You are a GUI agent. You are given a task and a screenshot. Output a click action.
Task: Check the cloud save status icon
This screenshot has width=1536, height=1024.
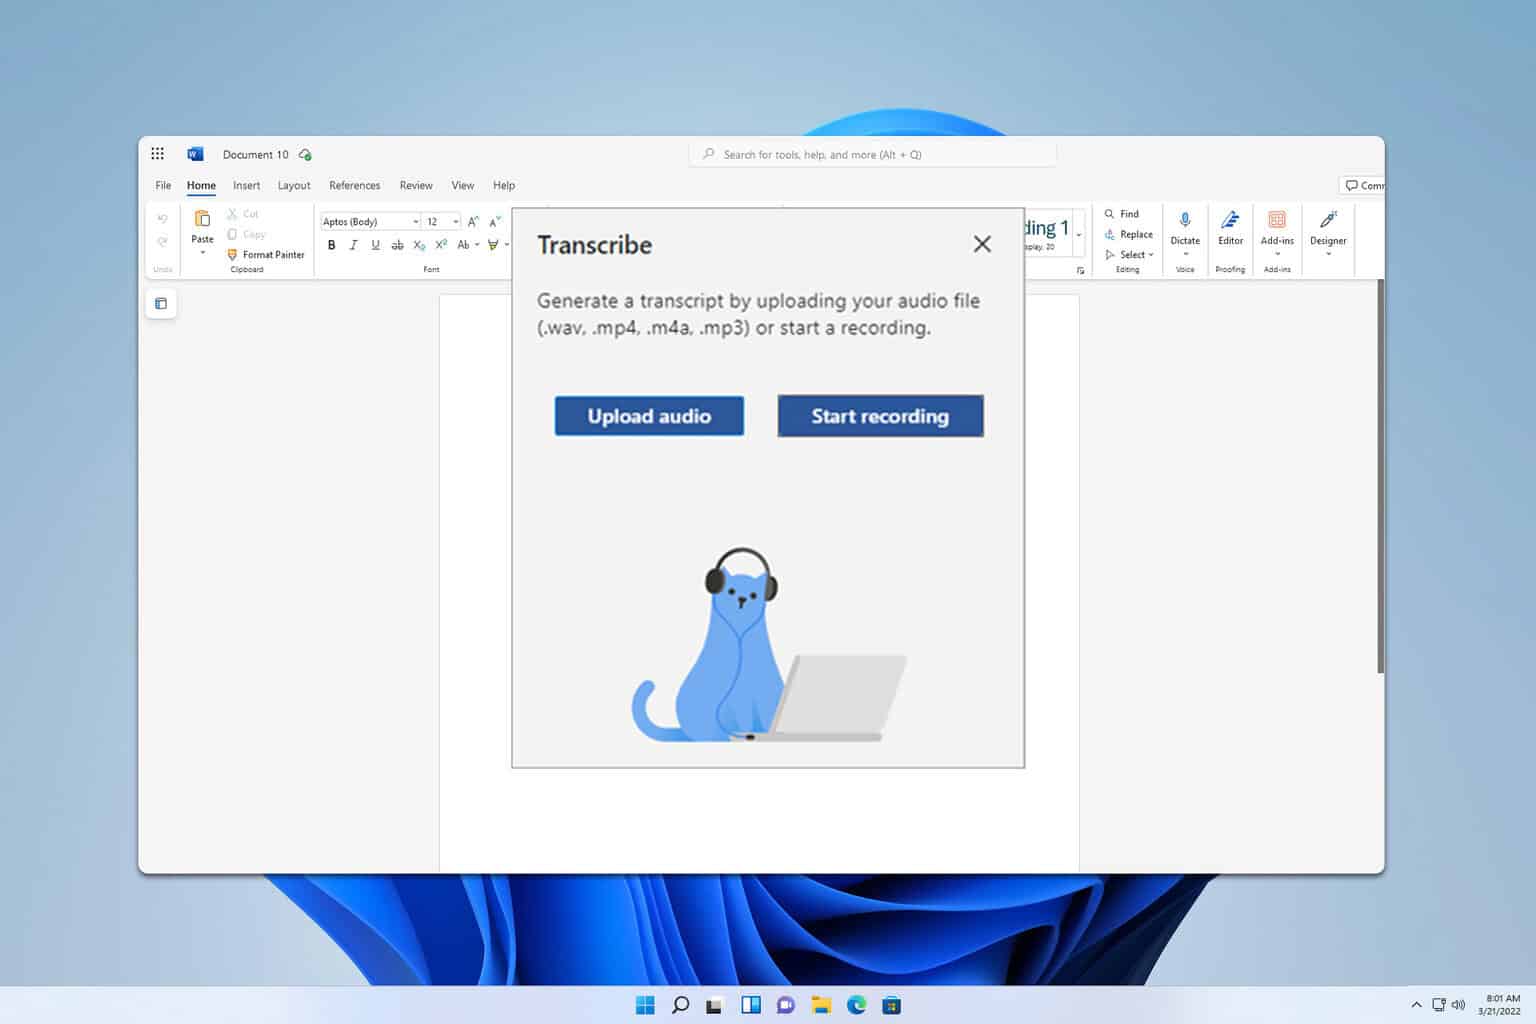coord(305,155)
